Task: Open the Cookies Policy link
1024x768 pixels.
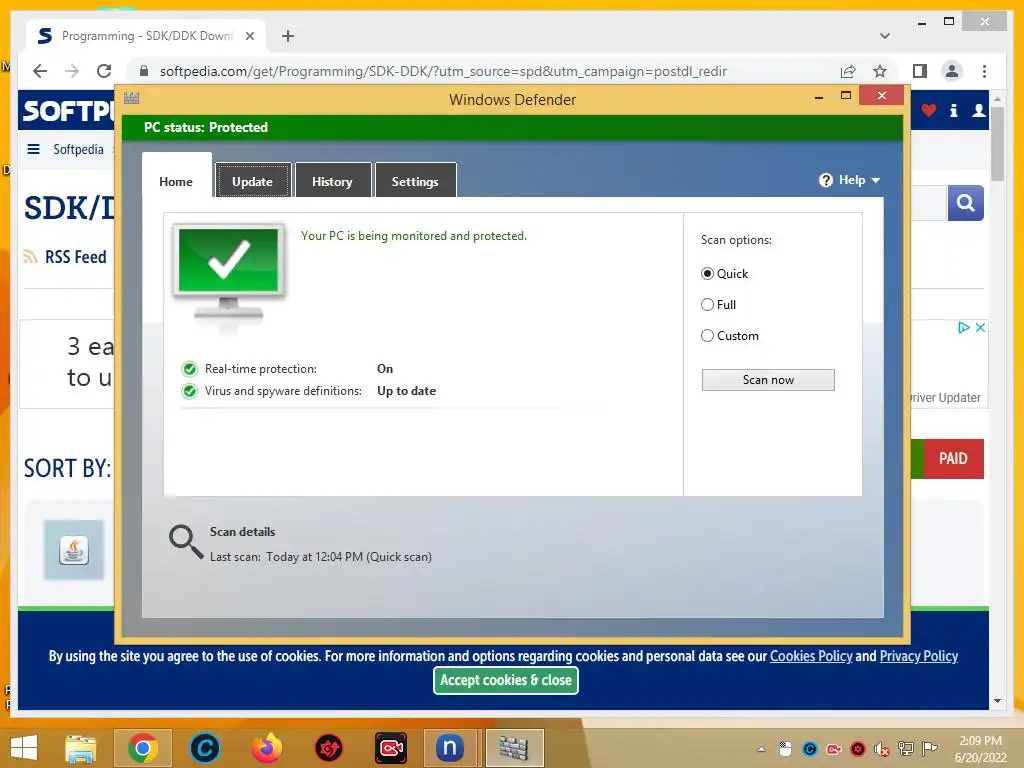Action: click(x=811, y=656)
